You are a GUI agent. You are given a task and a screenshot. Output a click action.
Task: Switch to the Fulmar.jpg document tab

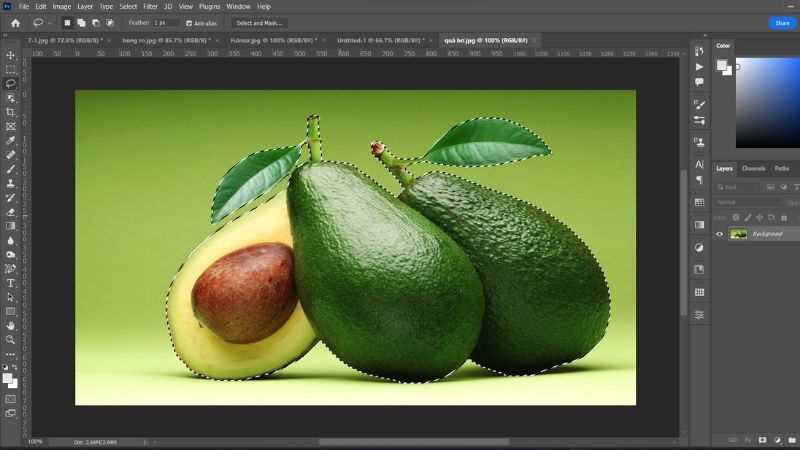pos(273,40)
